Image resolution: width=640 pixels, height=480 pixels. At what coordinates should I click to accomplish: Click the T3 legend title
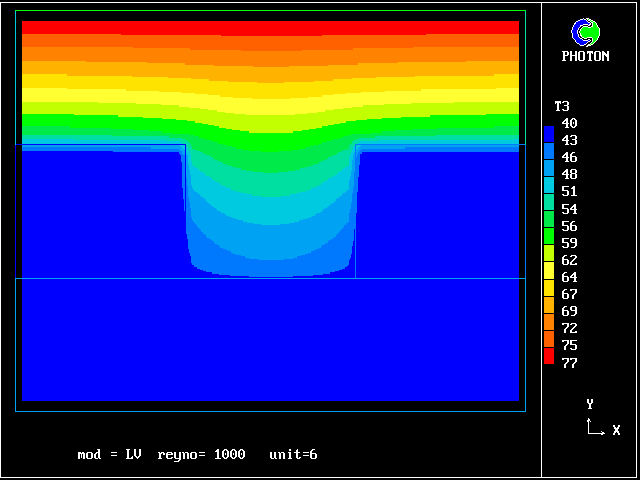click(x=562, y=106)
